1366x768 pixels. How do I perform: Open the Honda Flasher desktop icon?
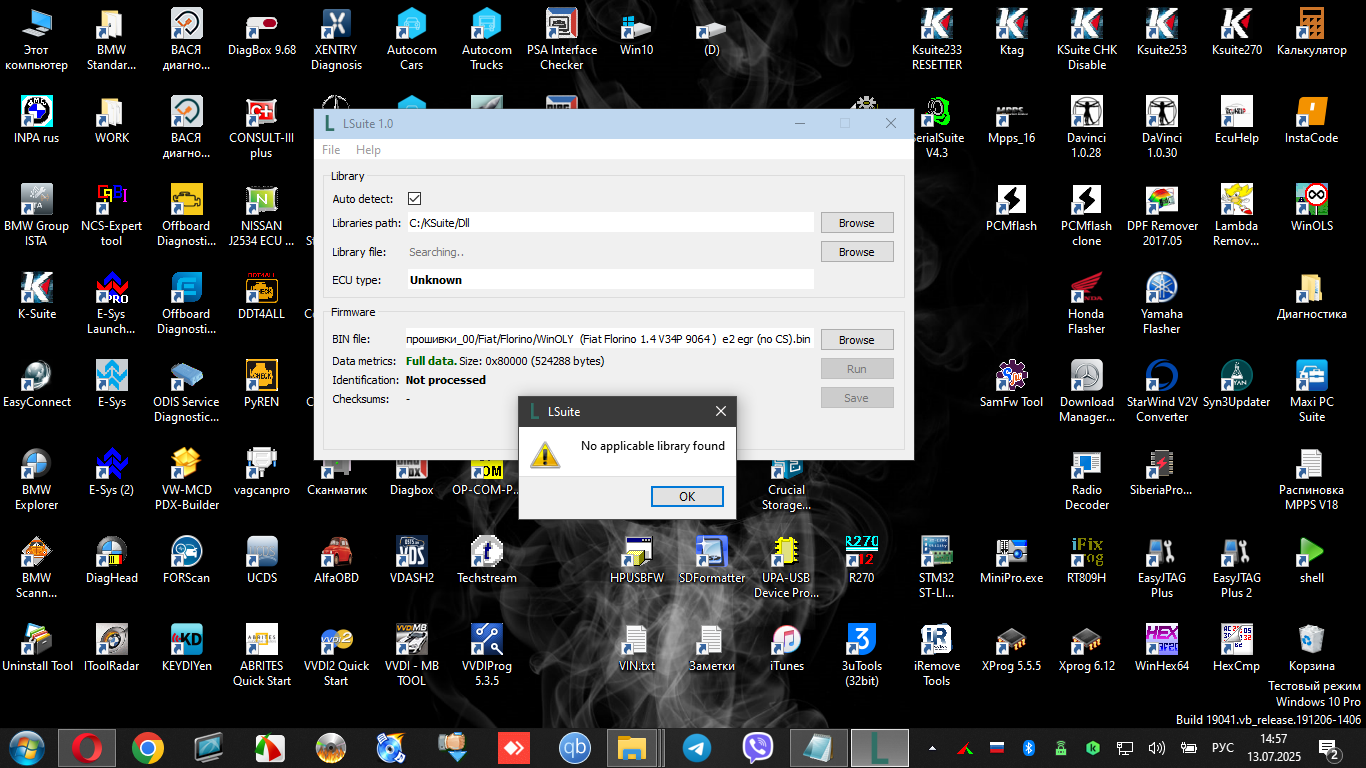tap(1087, 304)
